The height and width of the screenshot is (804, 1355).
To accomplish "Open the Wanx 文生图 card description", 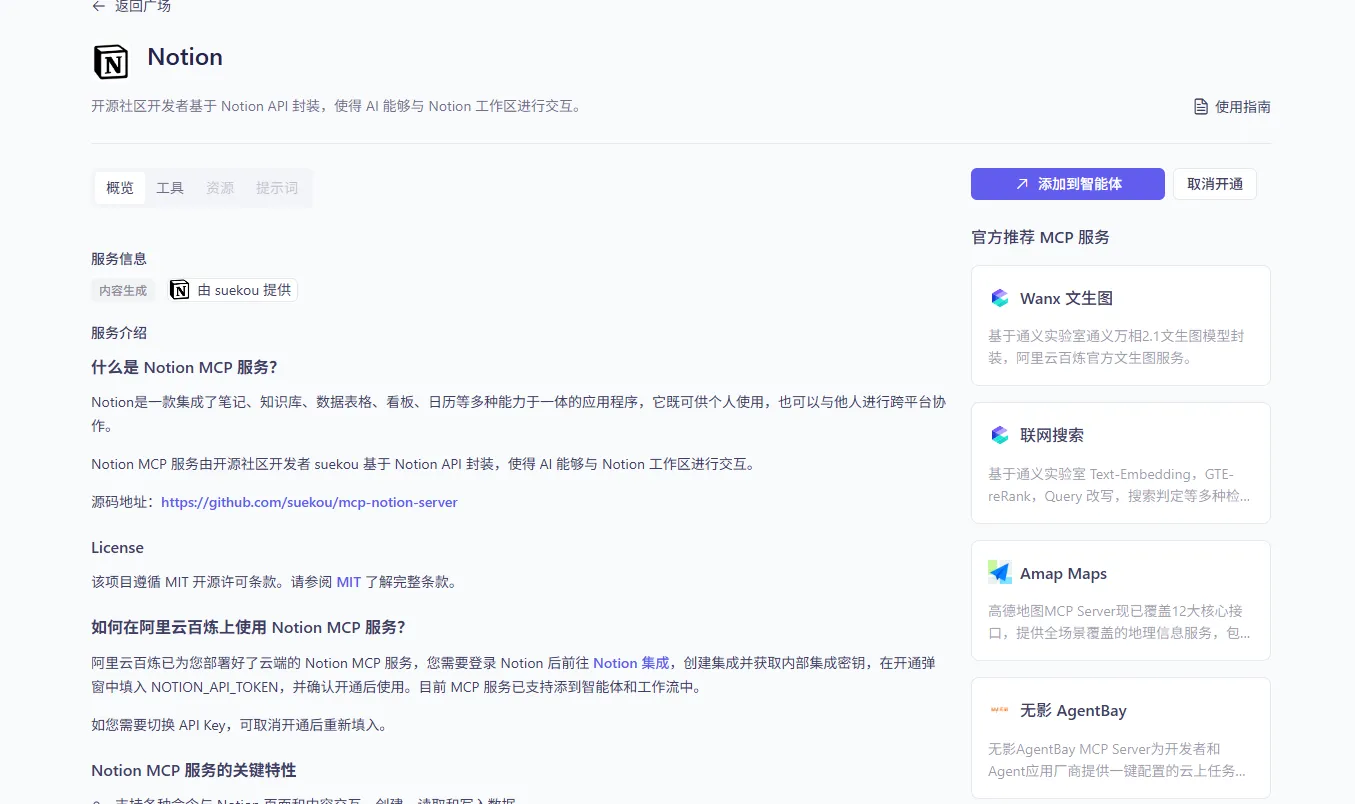I will [1116, 347].
